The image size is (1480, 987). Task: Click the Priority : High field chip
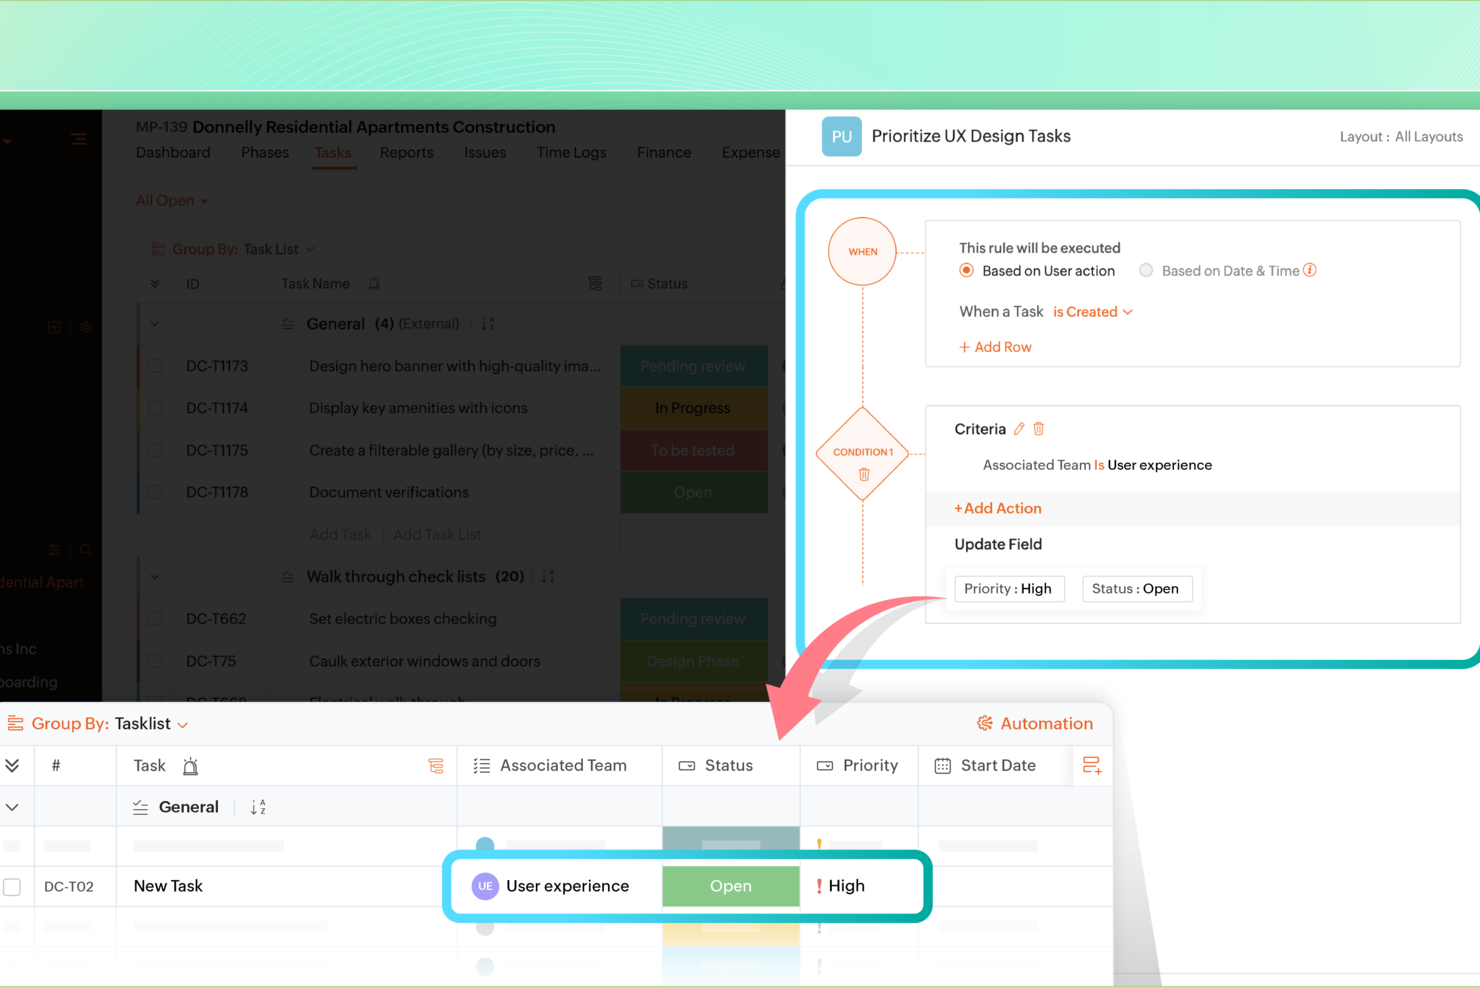click(x=1009, y=589)
